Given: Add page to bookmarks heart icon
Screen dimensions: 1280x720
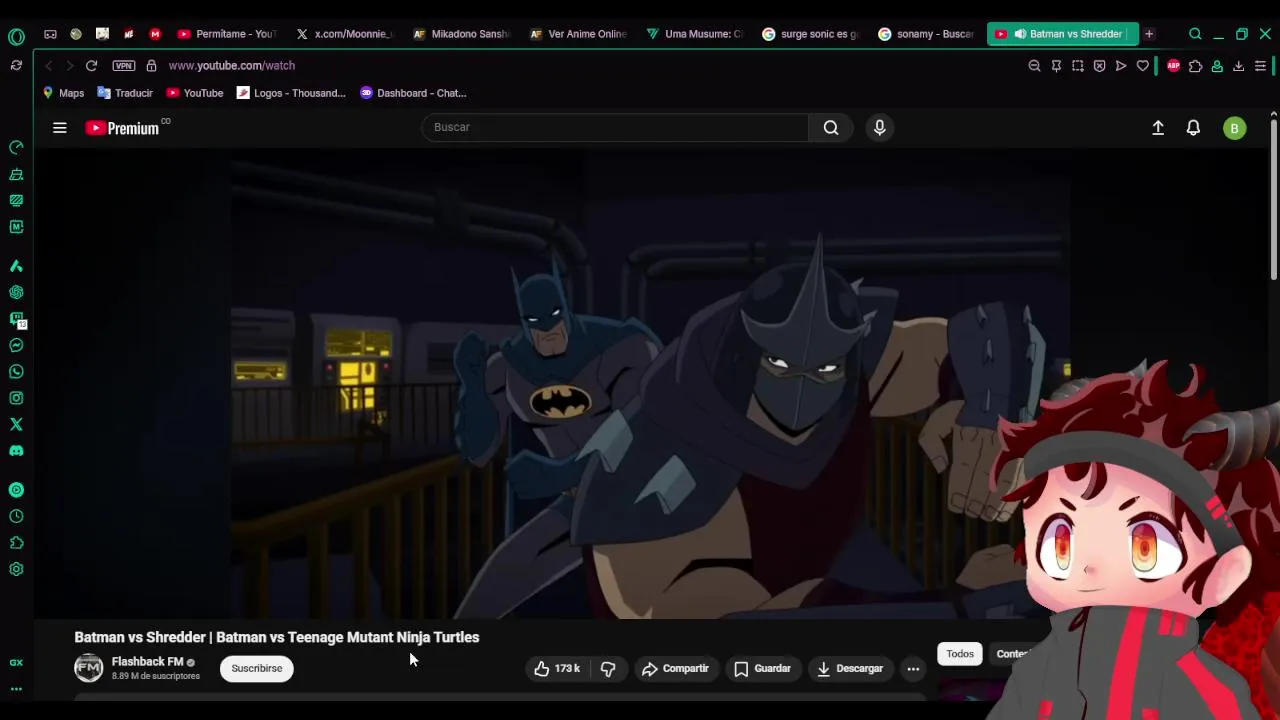Looking at the screenshot, I should click(1143, 66).
